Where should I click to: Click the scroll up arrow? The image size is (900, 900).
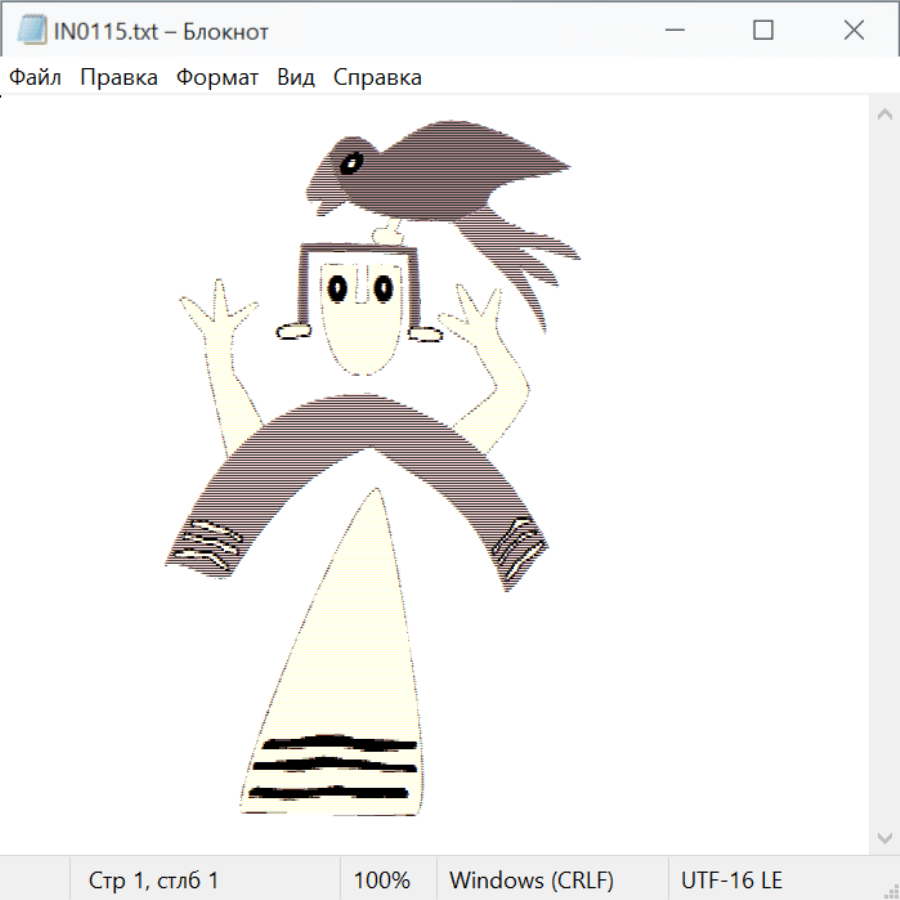point(884,114)
